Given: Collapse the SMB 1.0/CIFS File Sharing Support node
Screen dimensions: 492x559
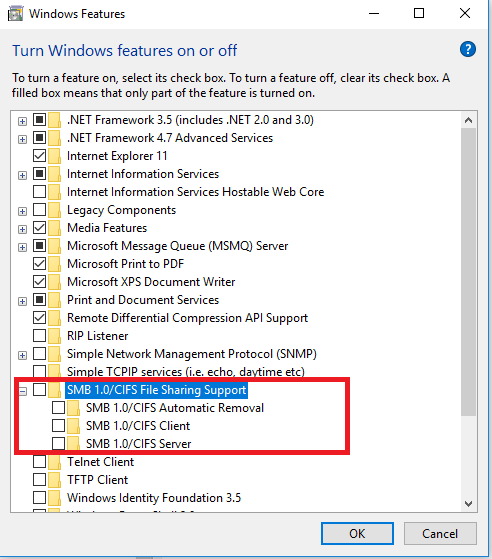Looking at the screenshot, I should pyautogui.click(x=22, y=391).
